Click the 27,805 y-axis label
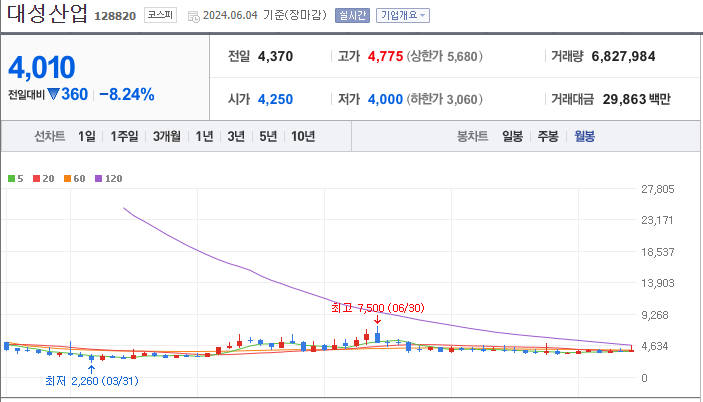Screen dimensions: 703x402 pyautogui.click(x=657, y=189)
